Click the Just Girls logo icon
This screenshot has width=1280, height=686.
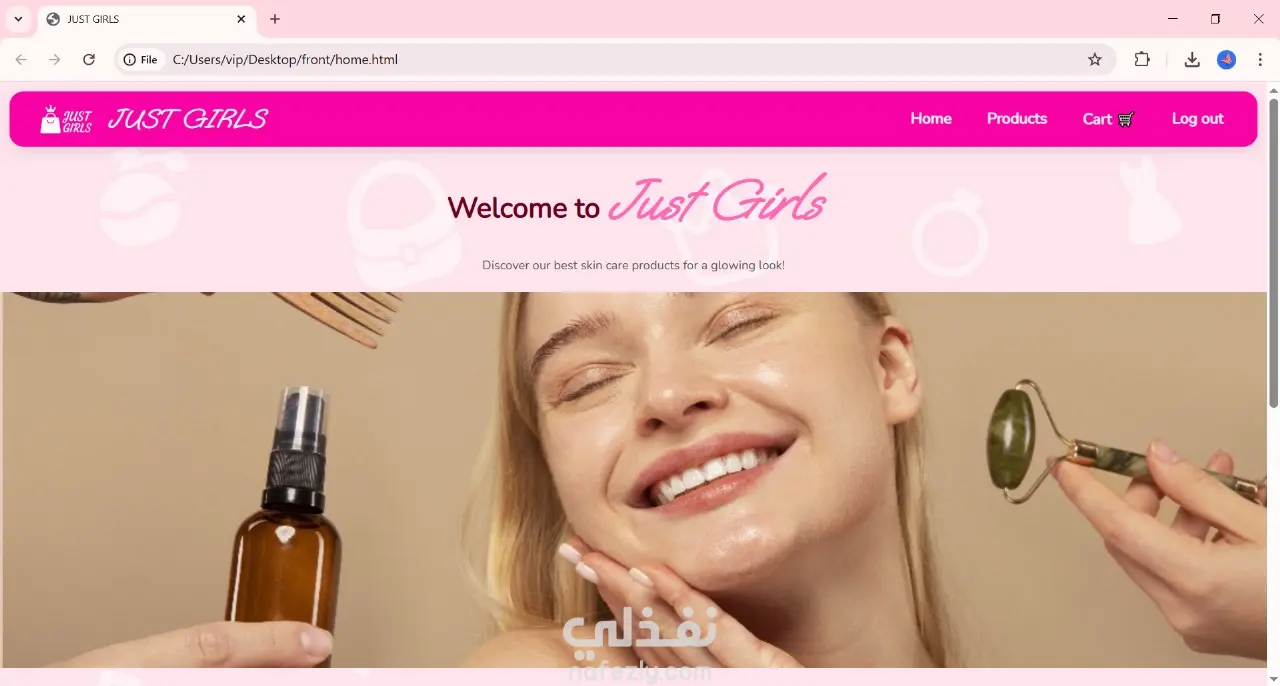(66, 119)
